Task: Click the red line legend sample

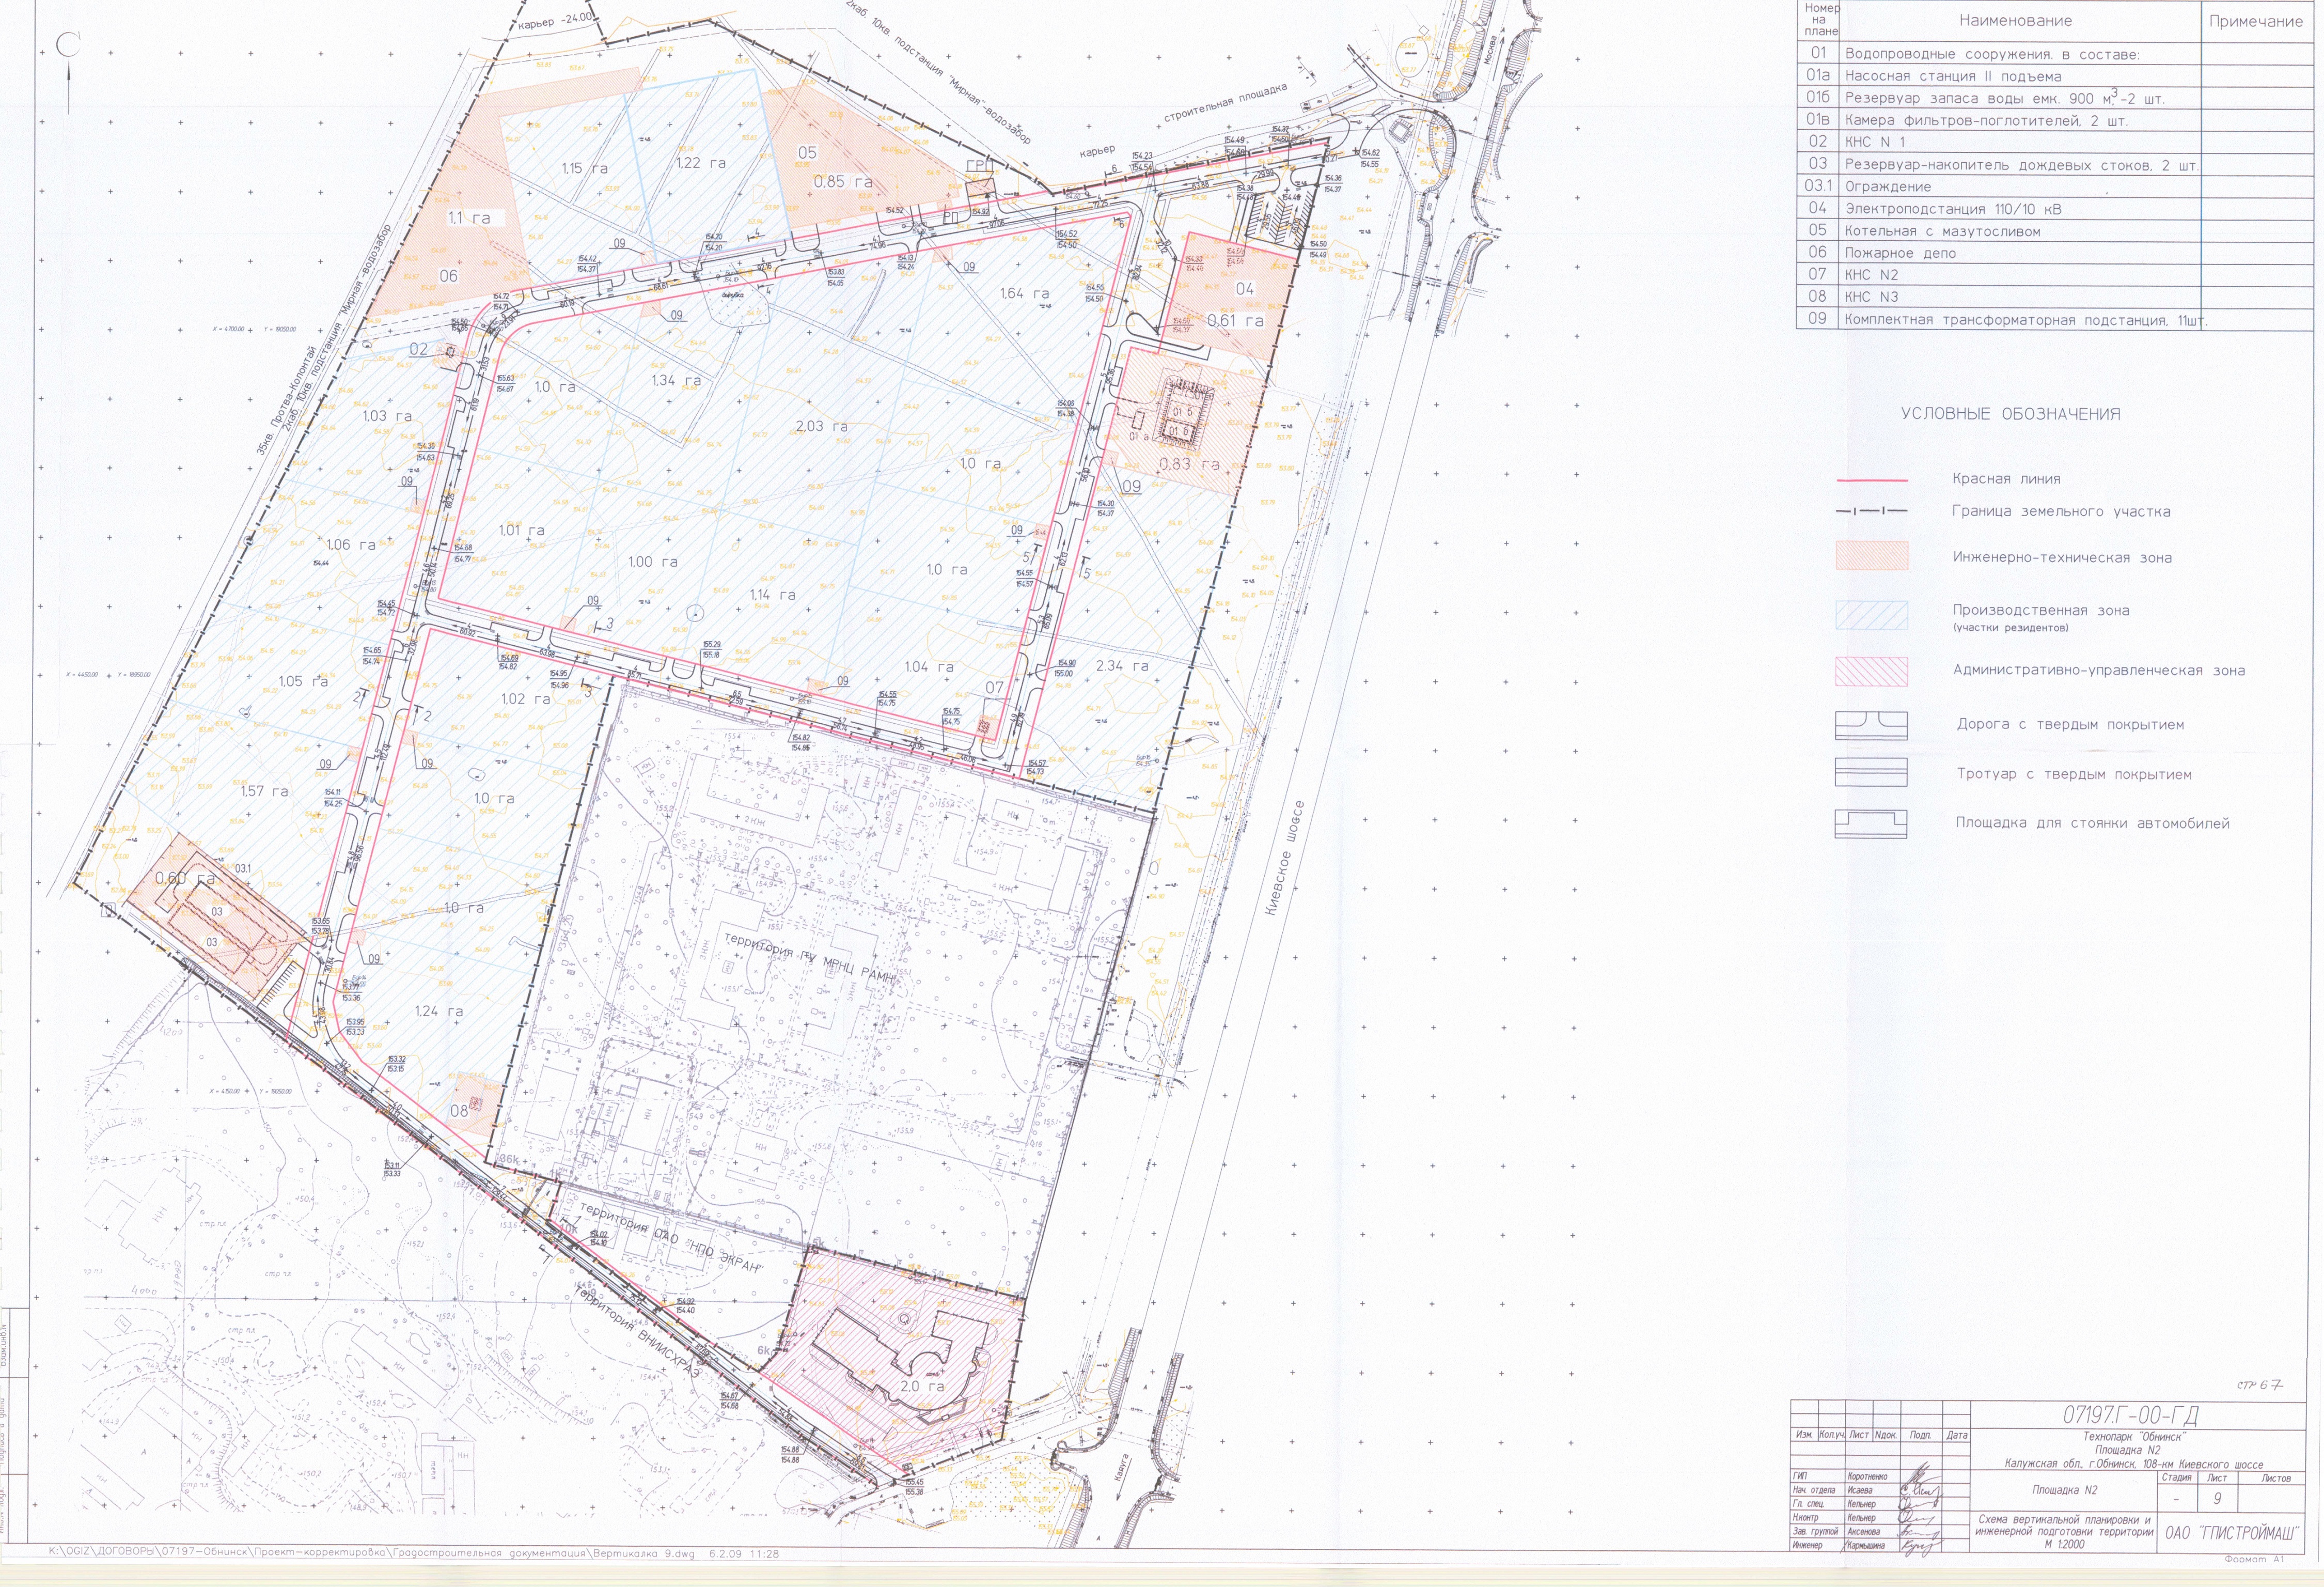Action: [1871, 480]
